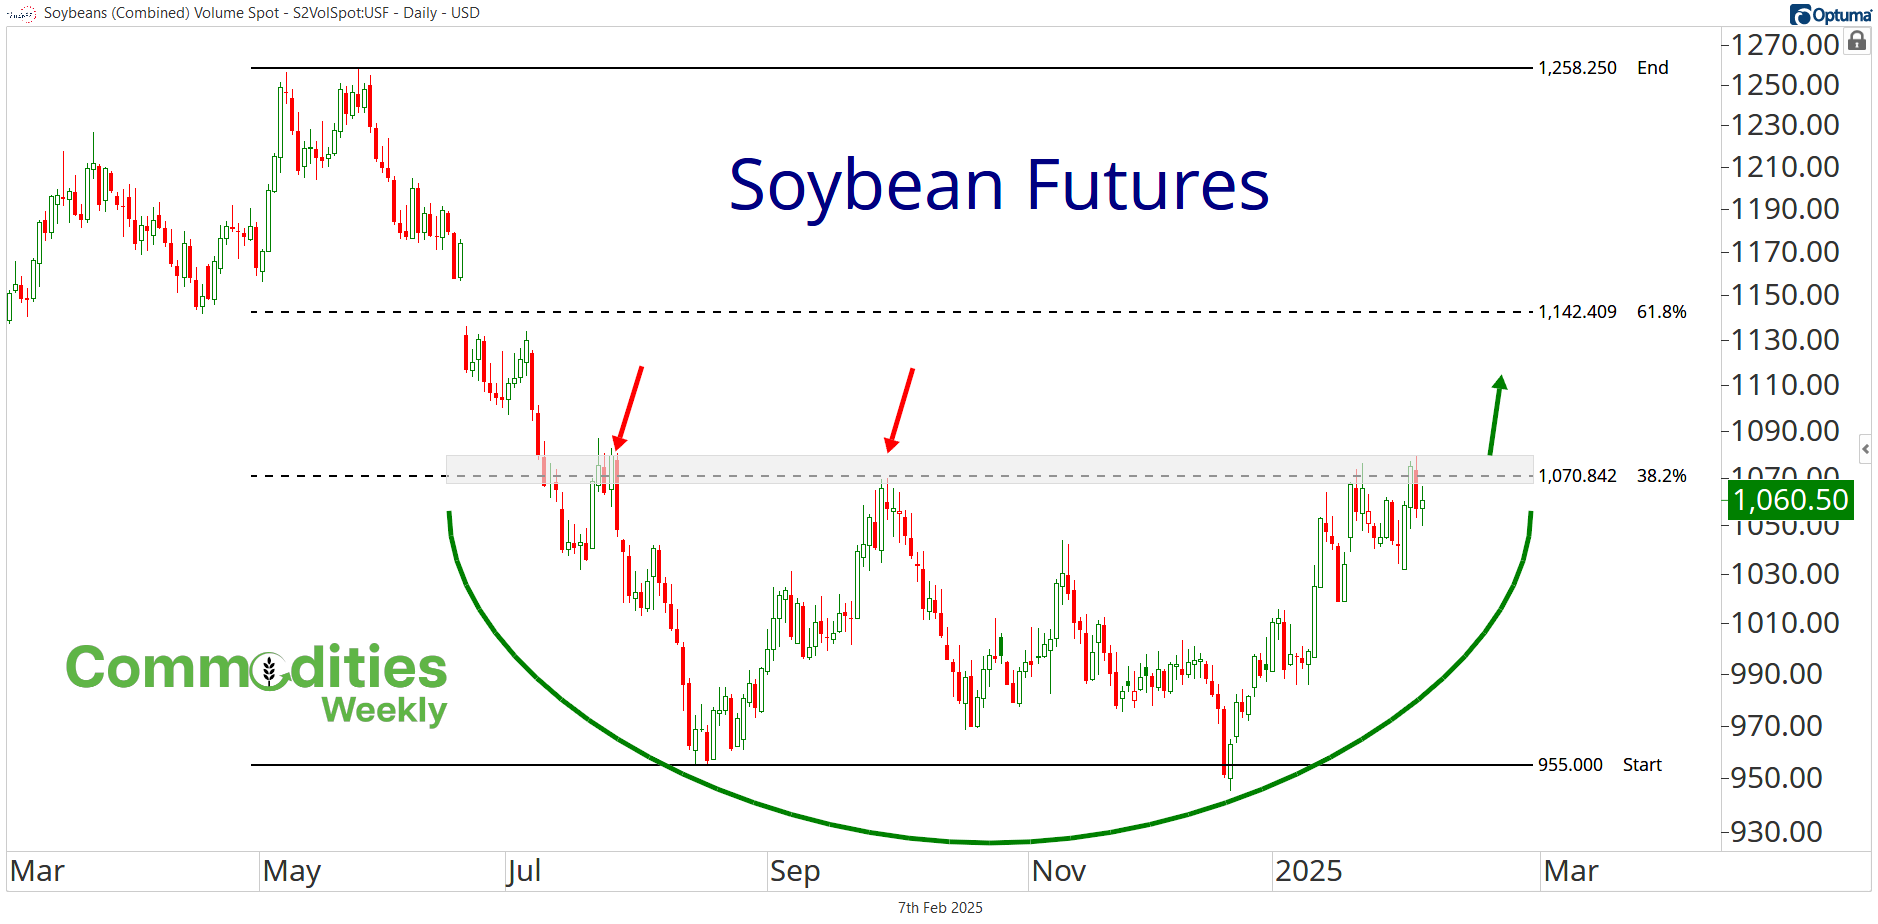This screenshot has height=924, width=1878.
Task: Click the 2025 label on date axis
Action: coord(1309,872)
